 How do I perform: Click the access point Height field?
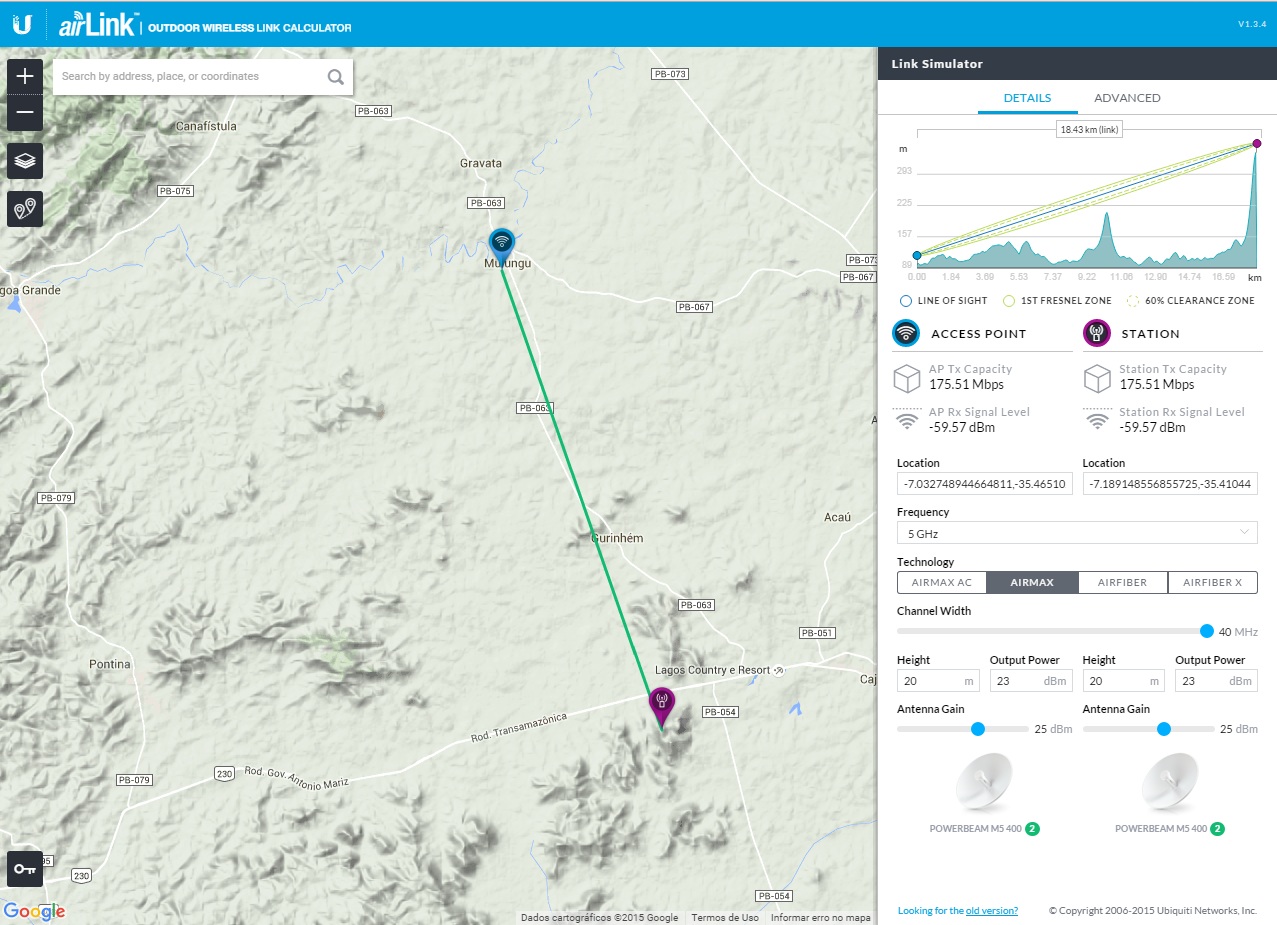coord(938,681)
